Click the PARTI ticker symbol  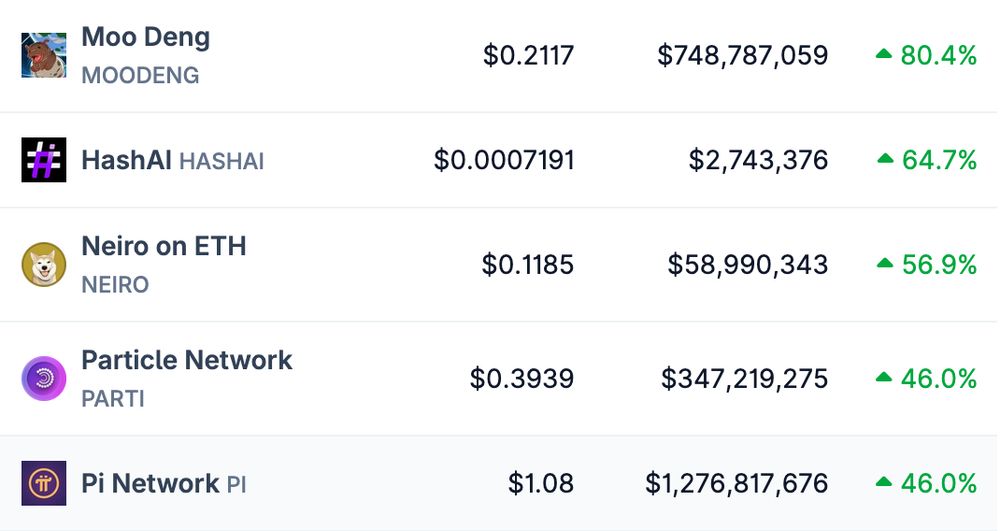(x=113, y=399)
